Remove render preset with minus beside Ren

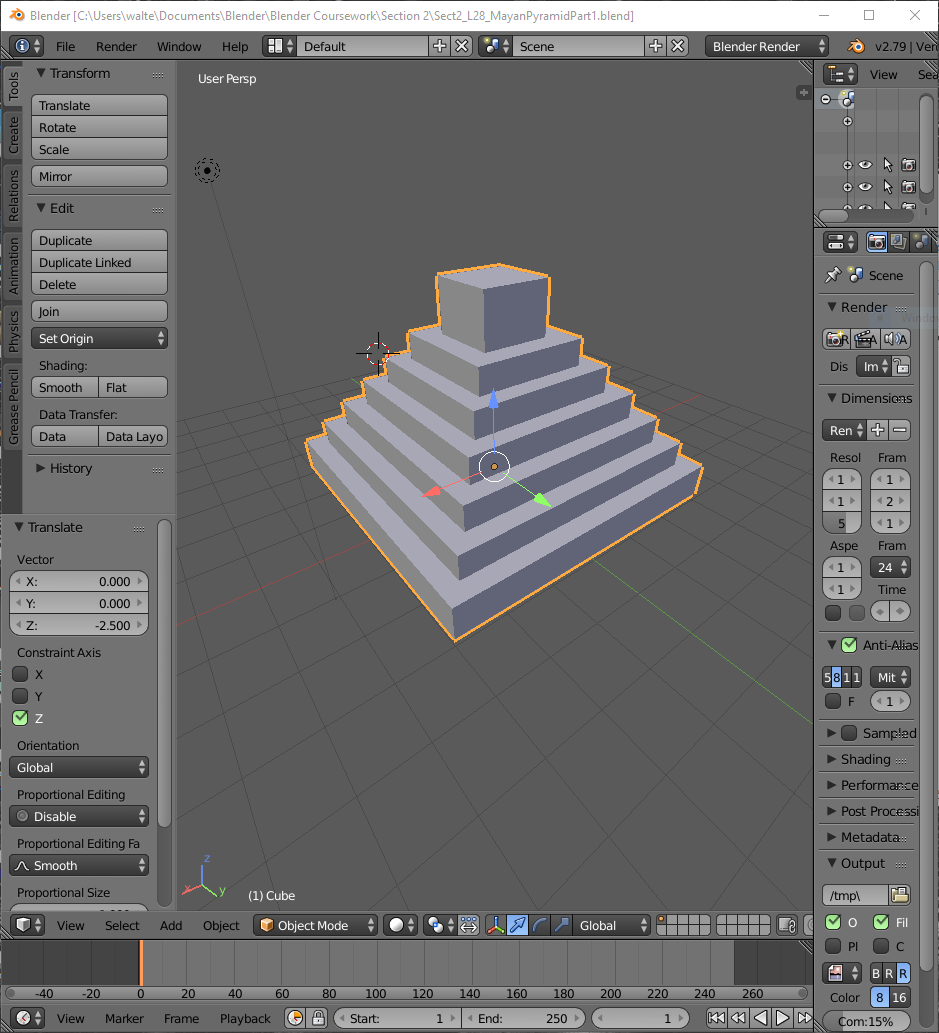899,430
